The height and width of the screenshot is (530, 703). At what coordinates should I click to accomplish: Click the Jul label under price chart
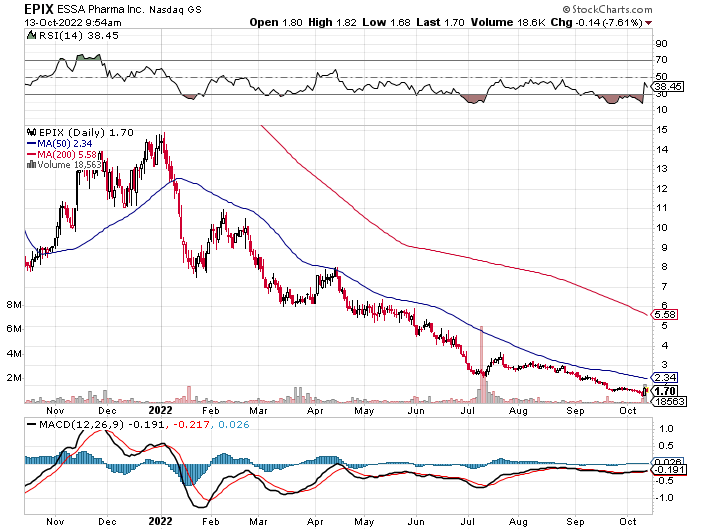coord(468,410)
